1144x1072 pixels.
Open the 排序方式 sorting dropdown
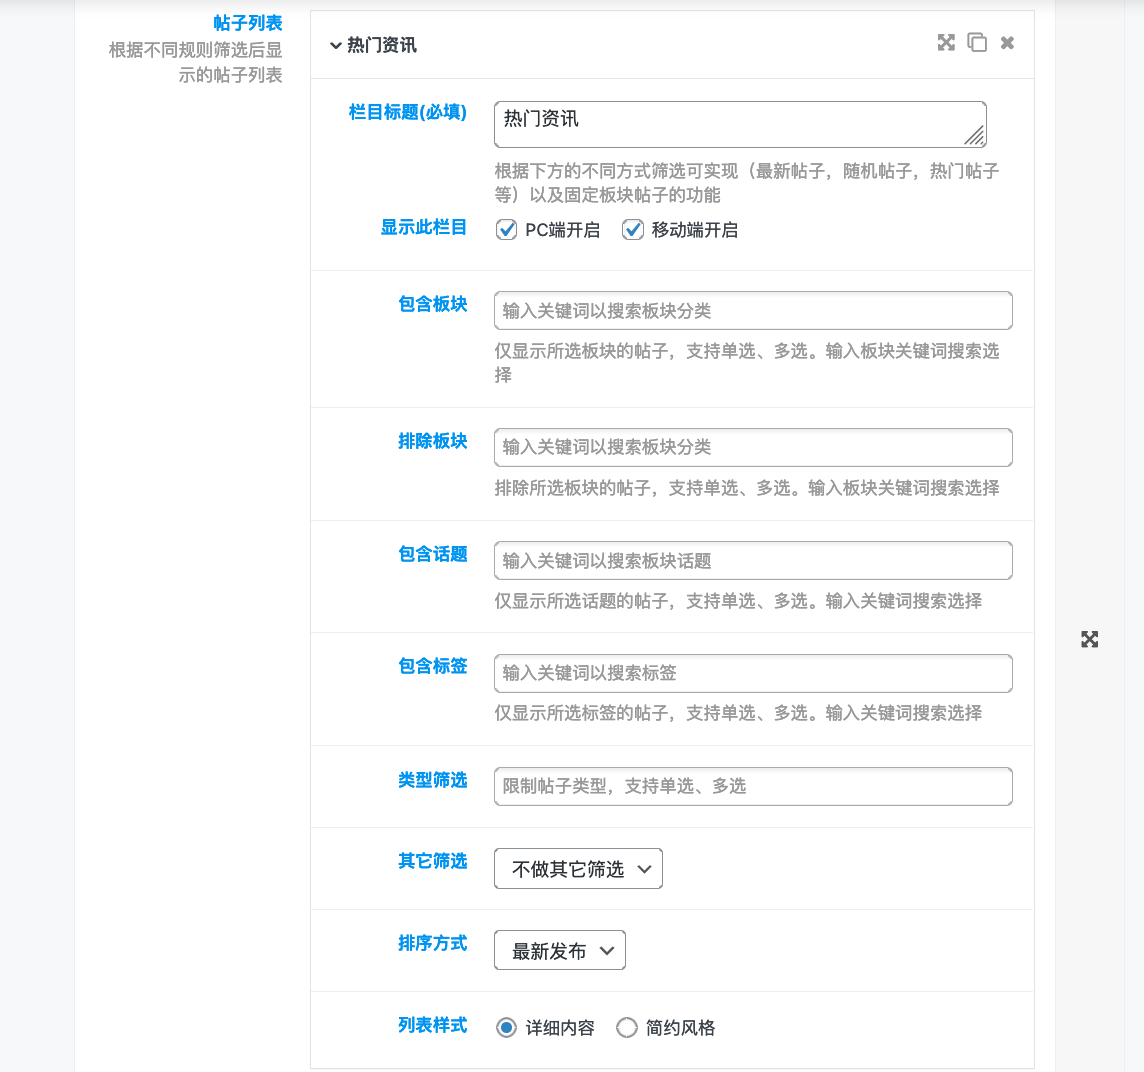tap(559, 950)
